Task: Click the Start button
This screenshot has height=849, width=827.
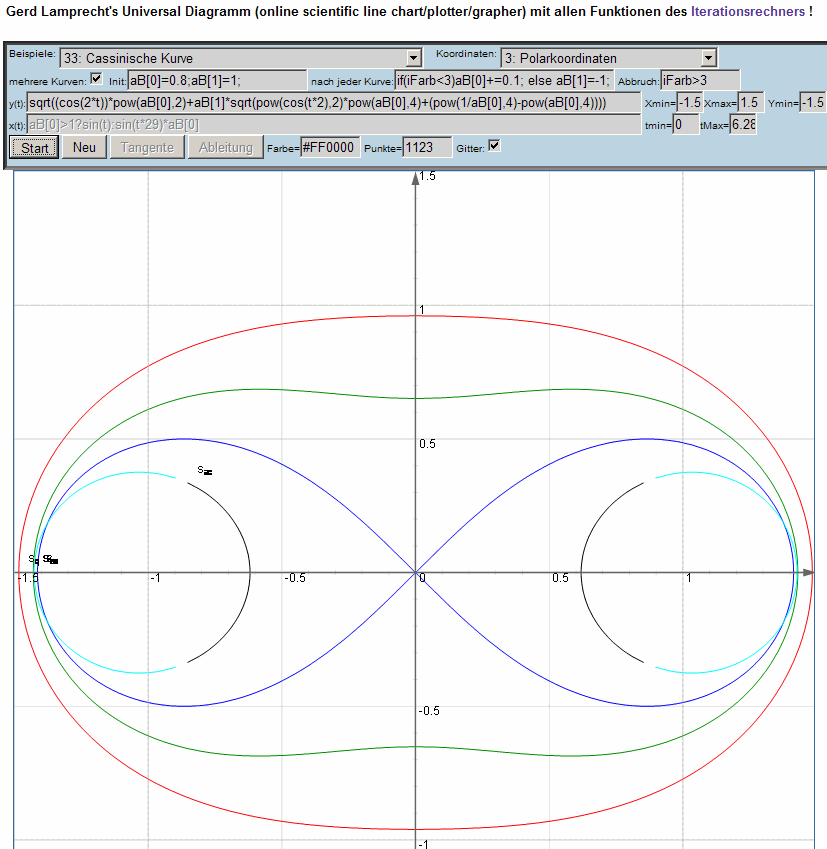Action: [34, 147]
